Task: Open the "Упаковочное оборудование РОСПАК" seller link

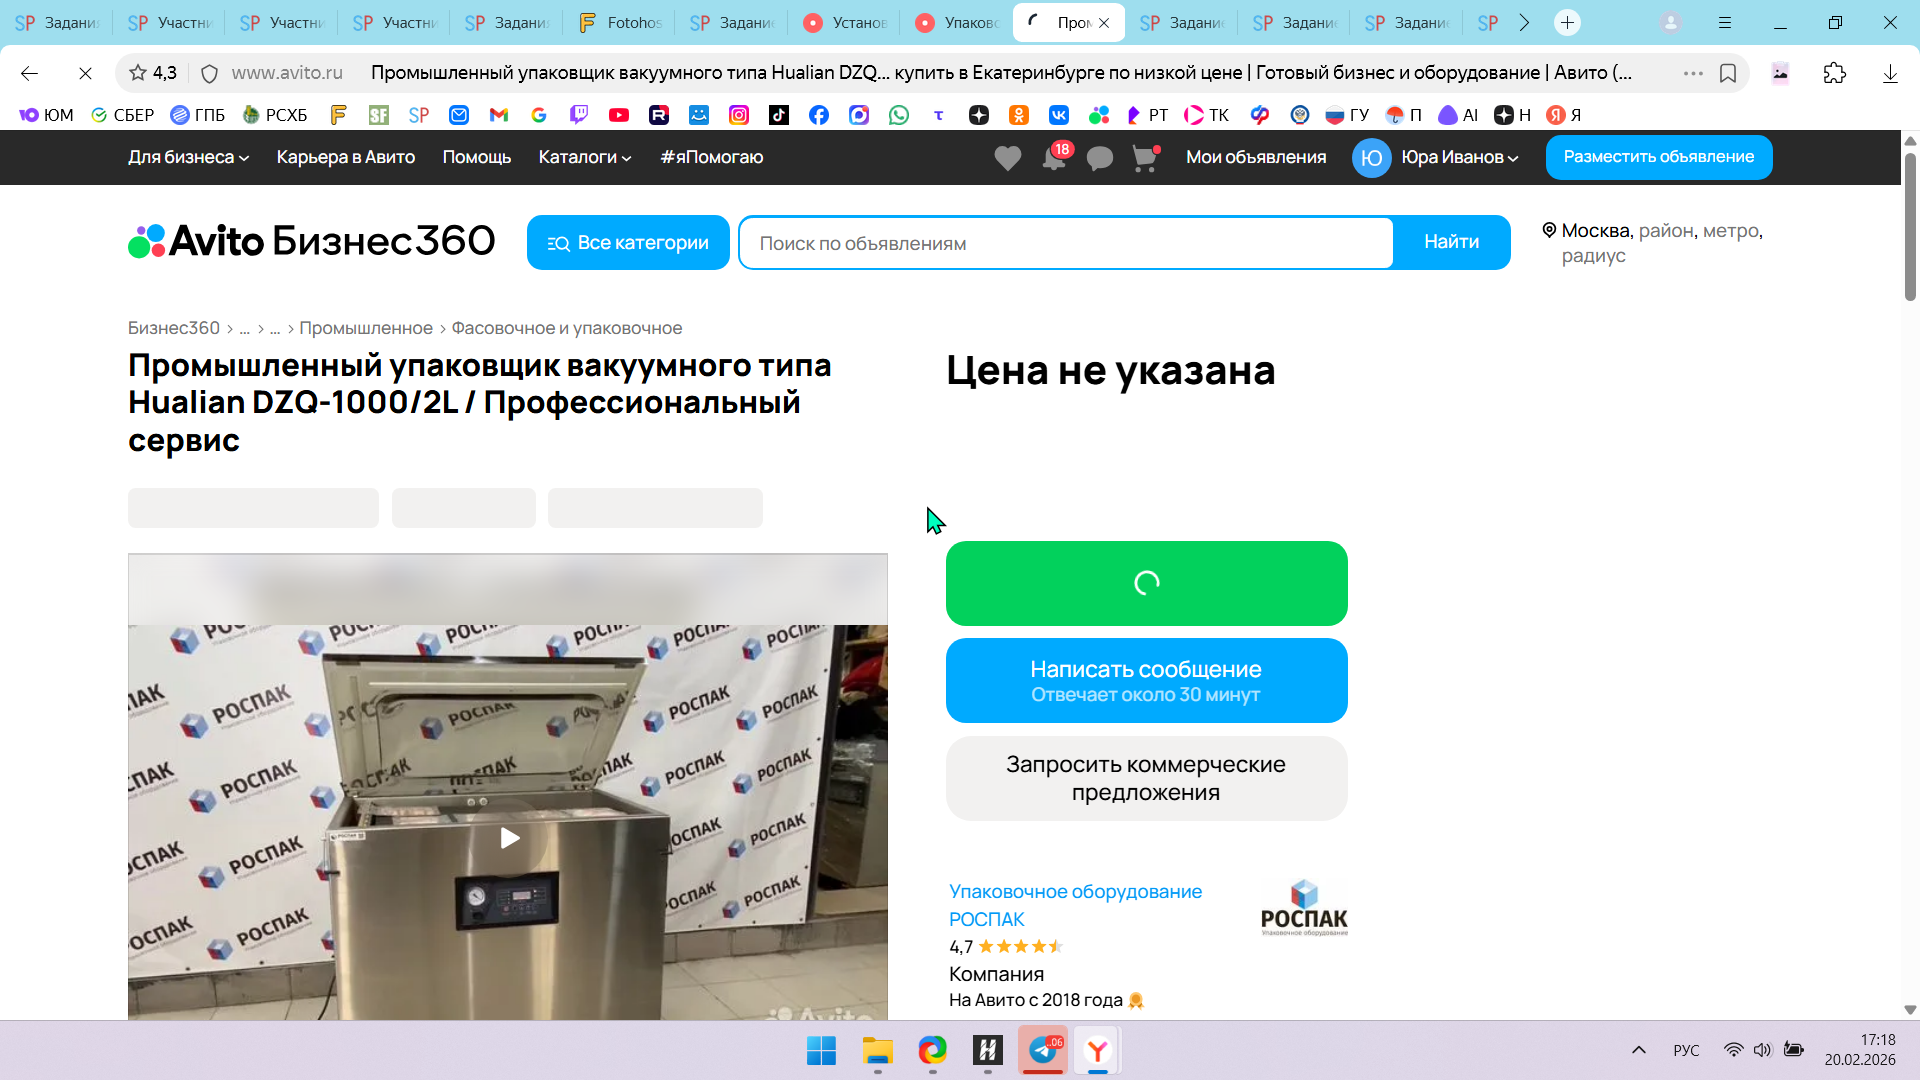Action: tap(1074, 904)
